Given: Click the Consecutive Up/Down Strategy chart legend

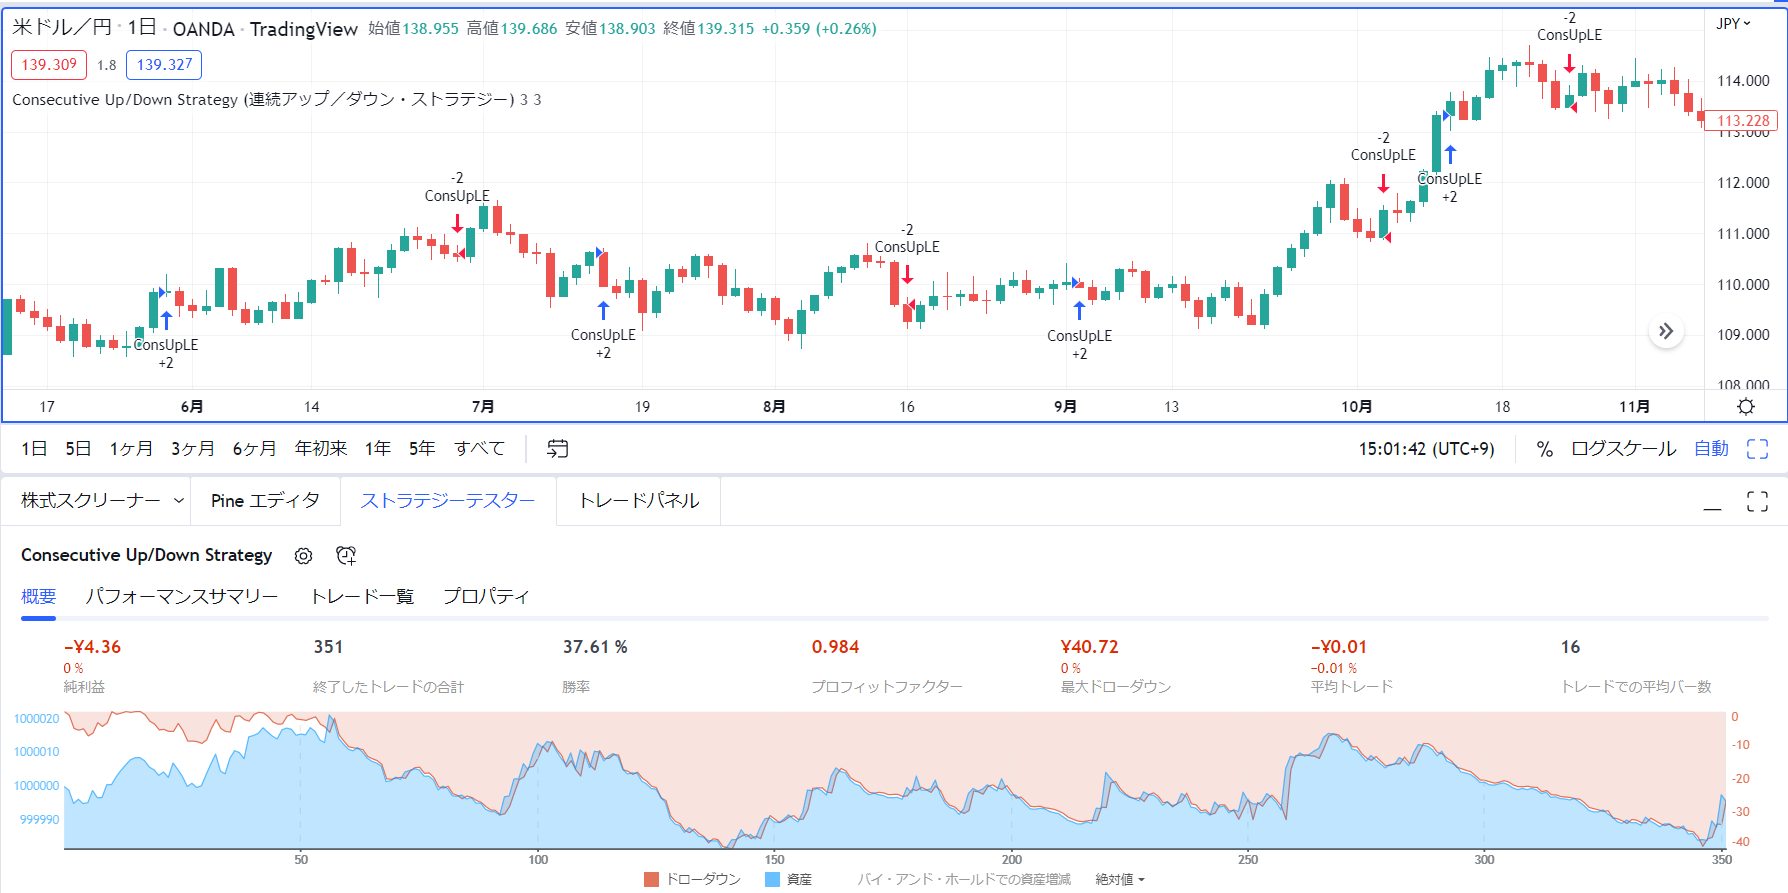Looking at the screenshot, I should click(x=263, y=100).
